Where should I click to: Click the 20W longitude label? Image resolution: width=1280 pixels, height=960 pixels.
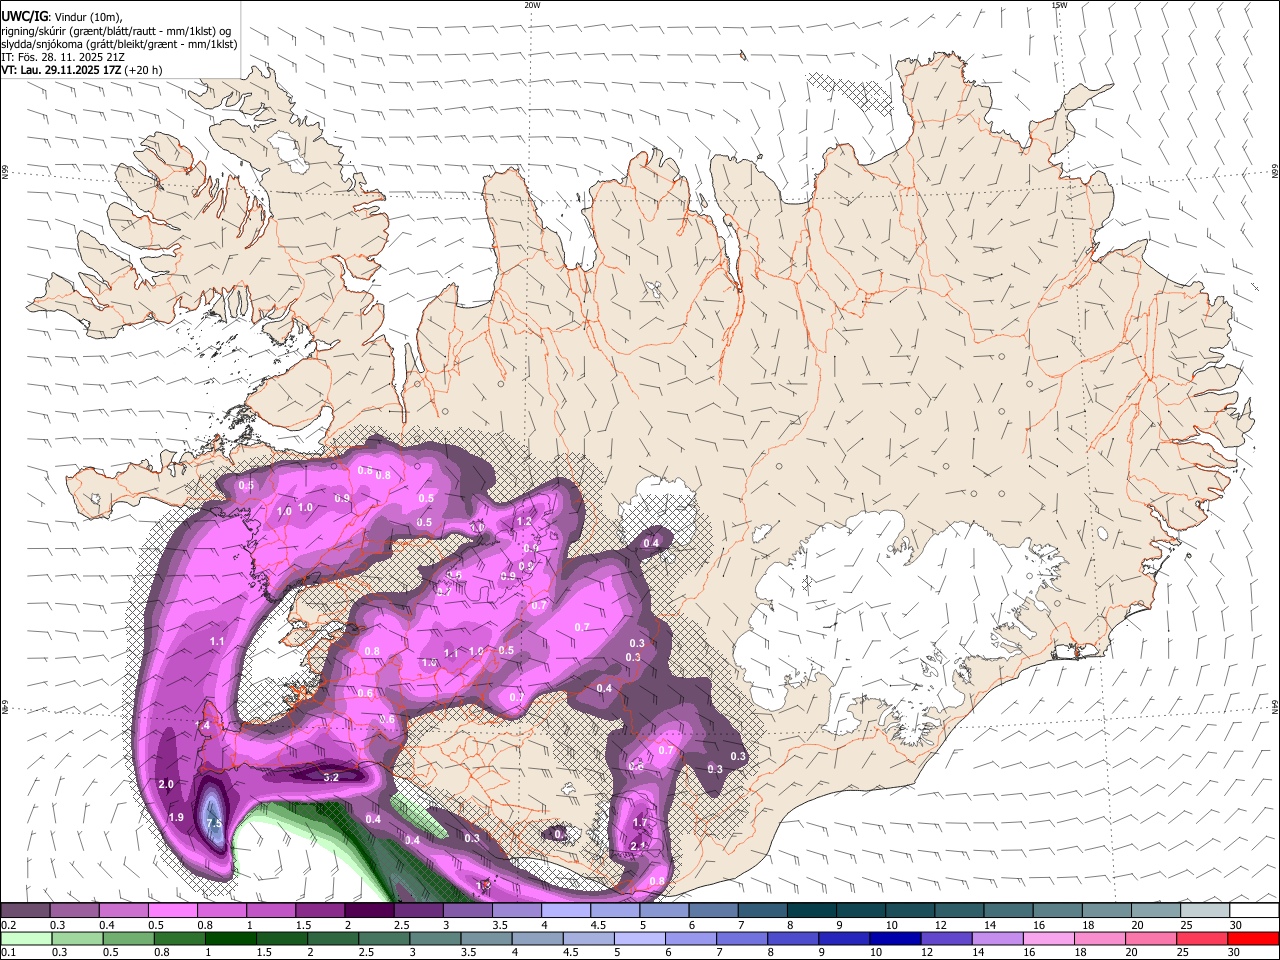pos(532,5)
